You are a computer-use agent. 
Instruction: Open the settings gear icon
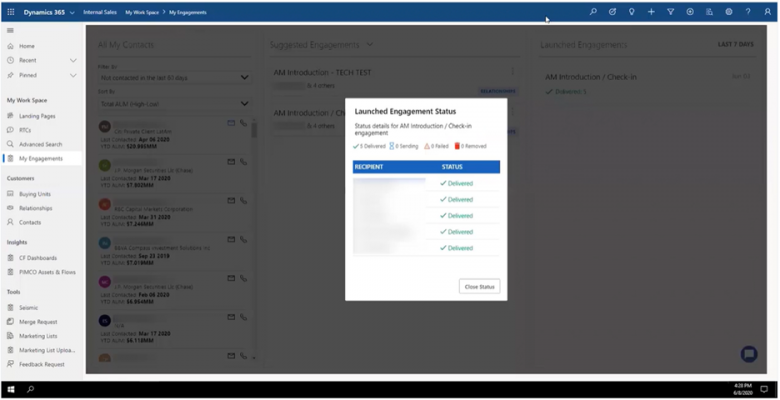[x=729, y=12]
